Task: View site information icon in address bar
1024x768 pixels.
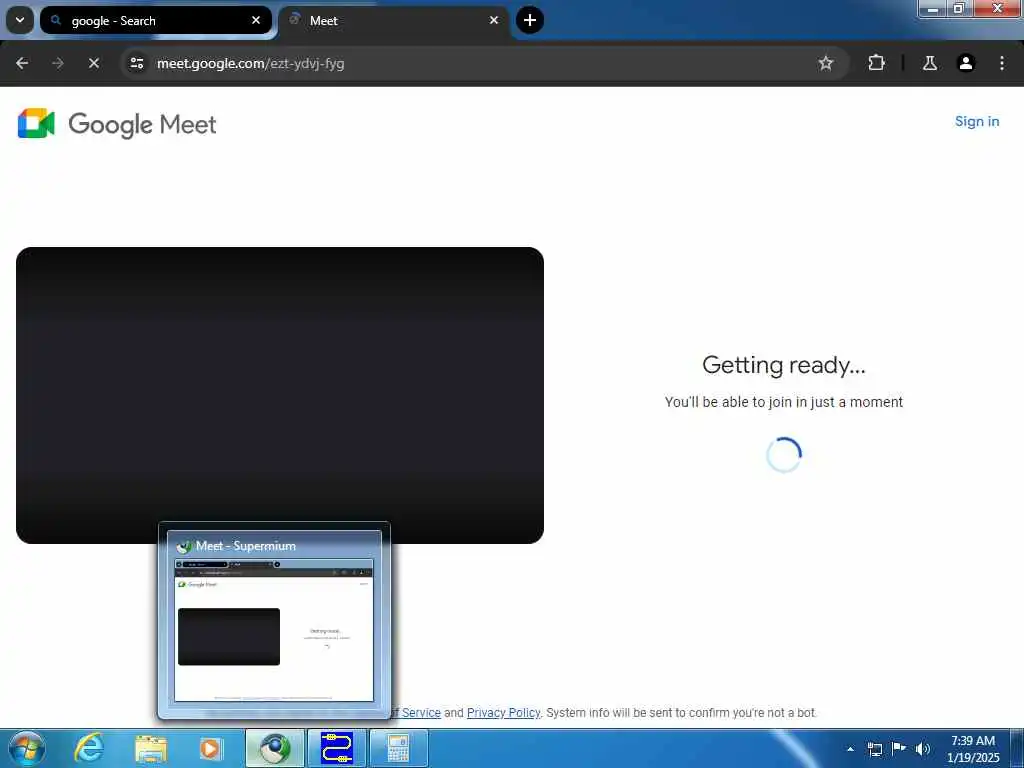Action: tap(136, 63)
